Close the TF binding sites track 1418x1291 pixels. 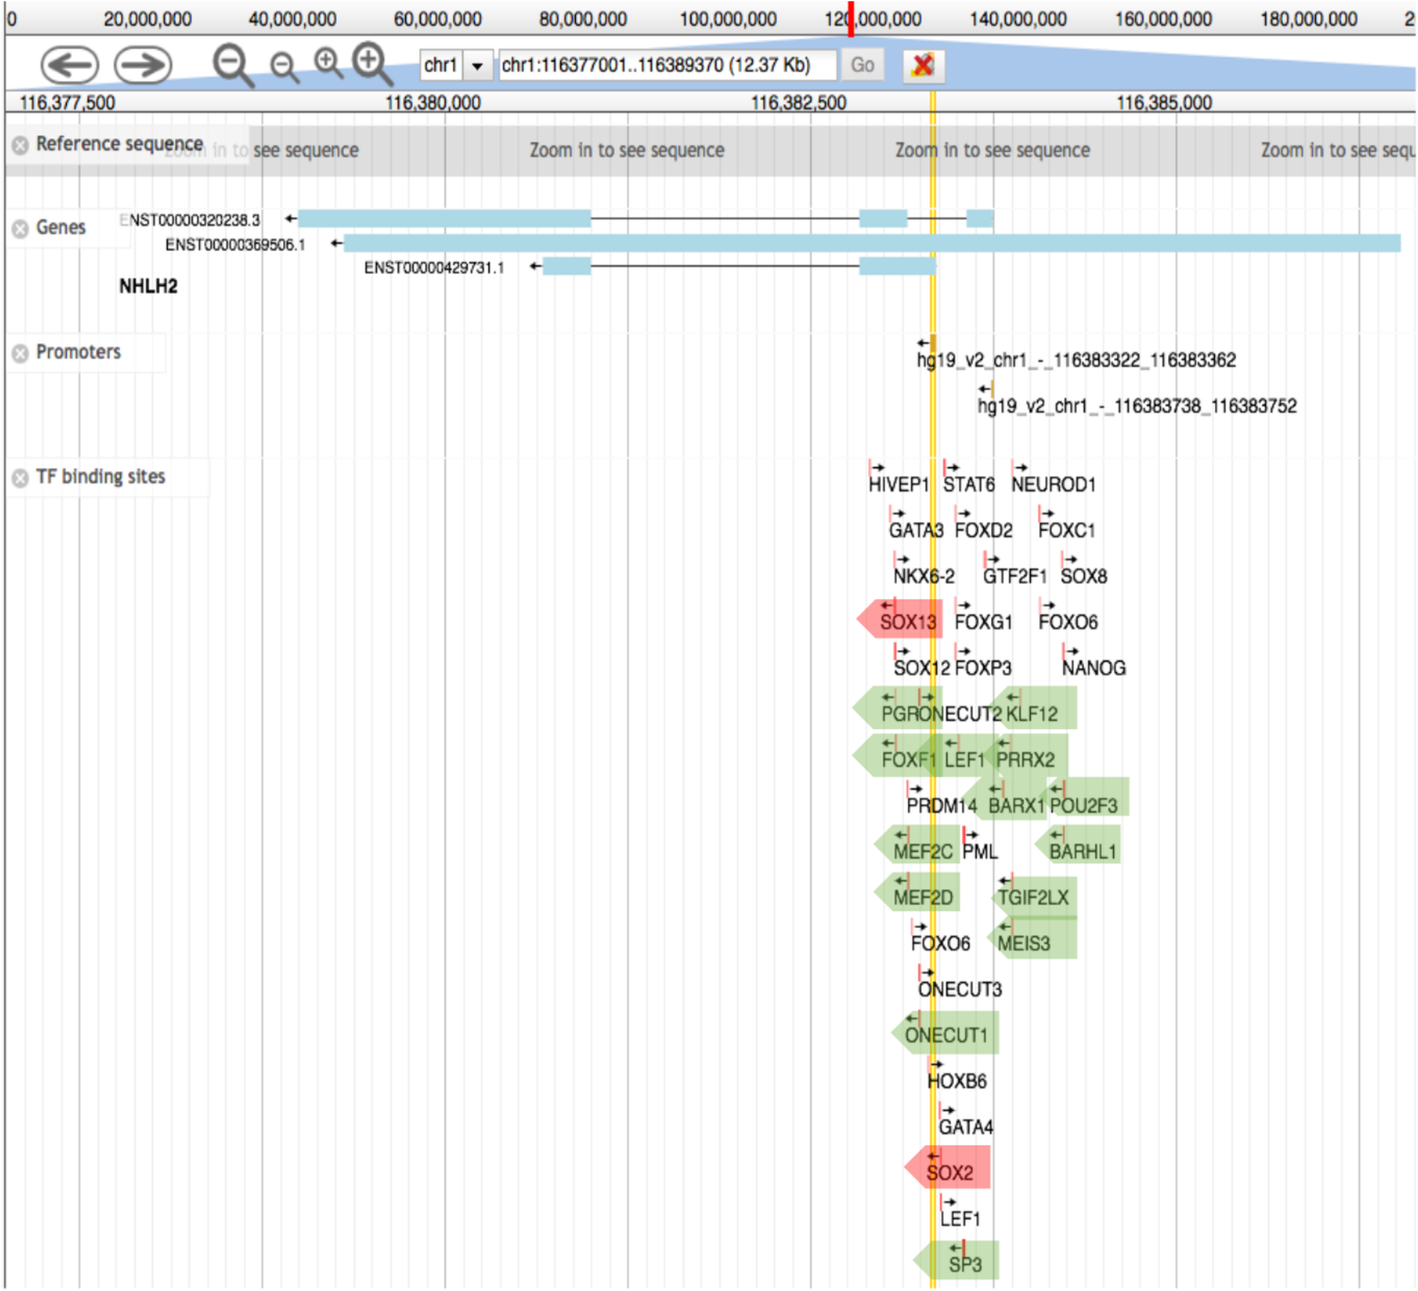[x=20, y=478]
